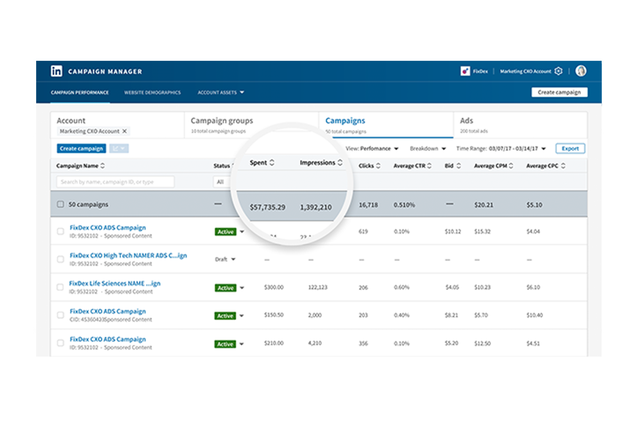This screenshot has height=424, width=640.
Task: Open the account settings gear icon
Action: click(558, 71)
